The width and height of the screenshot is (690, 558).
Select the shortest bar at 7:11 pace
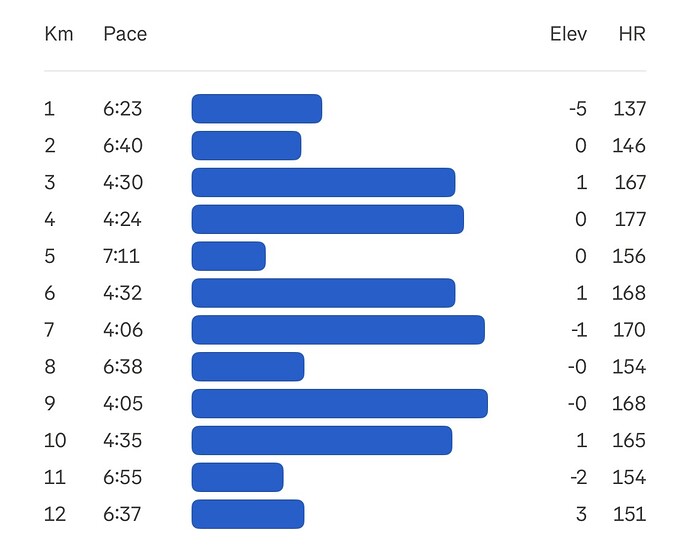tap(229, 256)
